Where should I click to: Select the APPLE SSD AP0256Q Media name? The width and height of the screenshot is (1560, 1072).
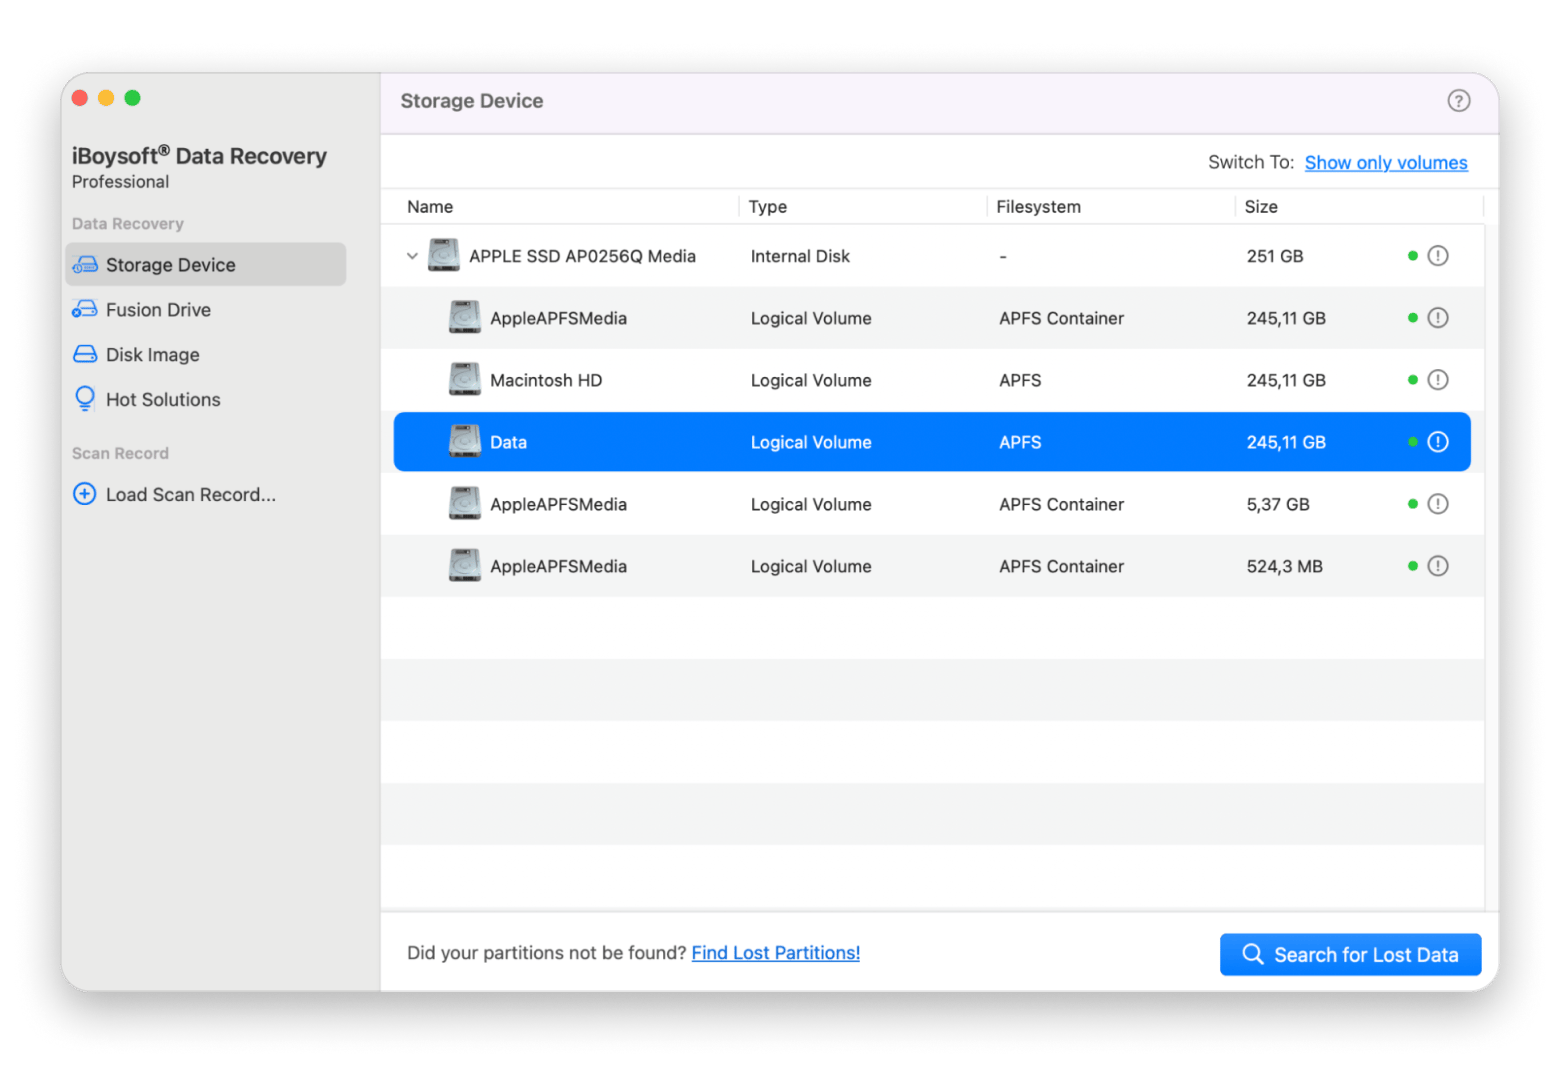pos(582,256)
